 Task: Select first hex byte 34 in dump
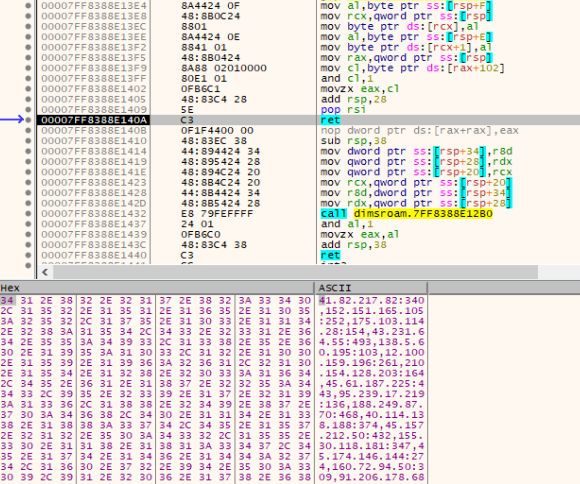[7, 300]
